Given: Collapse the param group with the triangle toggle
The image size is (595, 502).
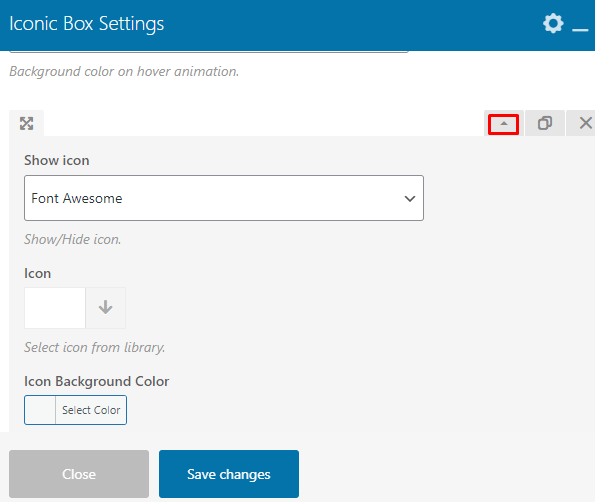Looking at the screenshot, I should pos(504,124).
